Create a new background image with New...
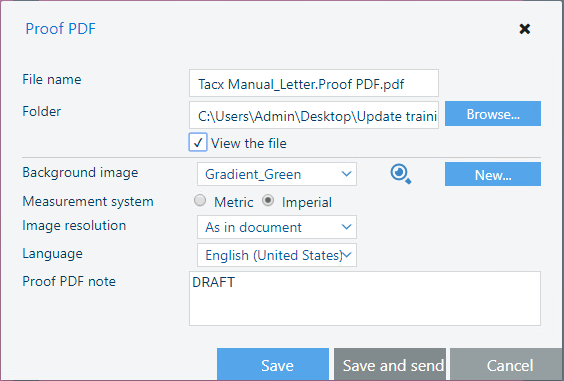Image resolution: width=564 pixels, height=381 pixels. (493, 174)
